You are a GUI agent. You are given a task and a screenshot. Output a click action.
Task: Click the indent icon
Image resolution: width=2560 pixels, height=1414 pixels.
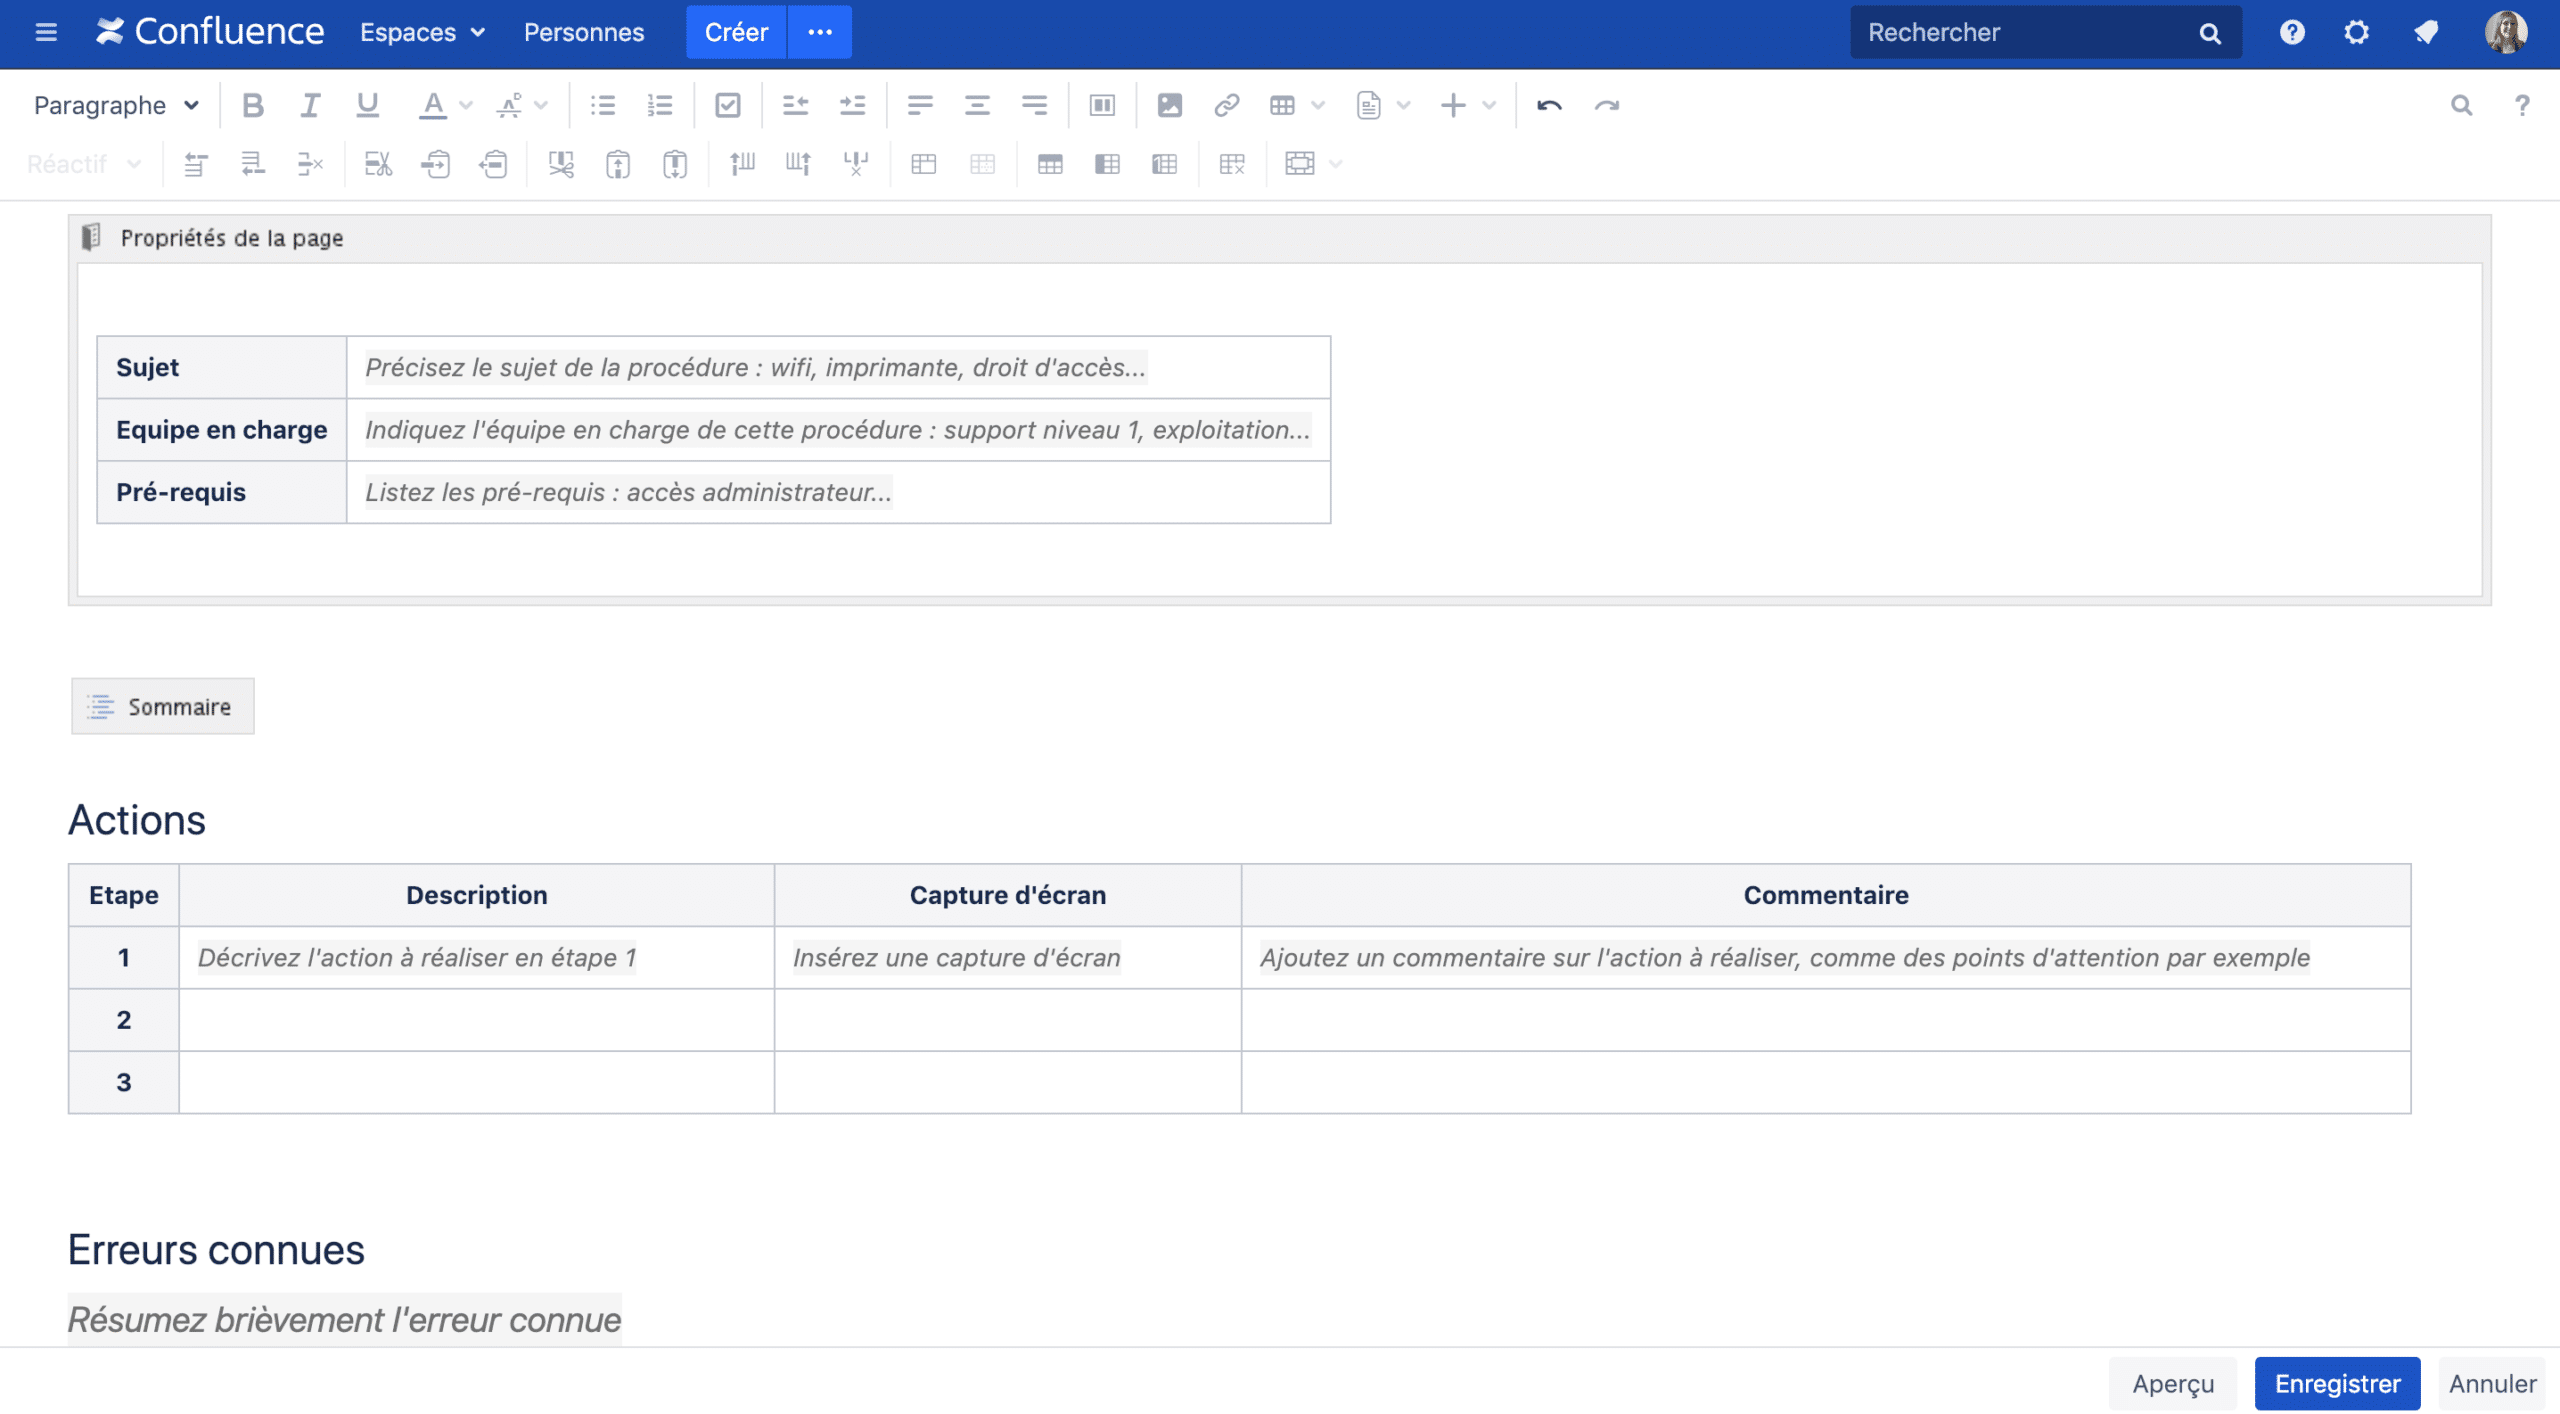[x=852, y=105]
